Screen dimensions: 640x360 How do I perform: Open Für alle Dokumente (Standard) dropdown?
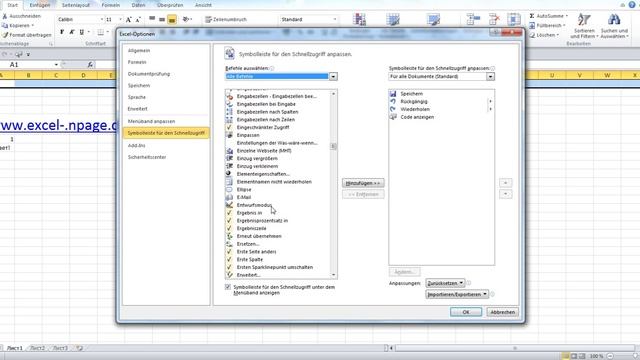pyautogui.click(x=490, y=76)
